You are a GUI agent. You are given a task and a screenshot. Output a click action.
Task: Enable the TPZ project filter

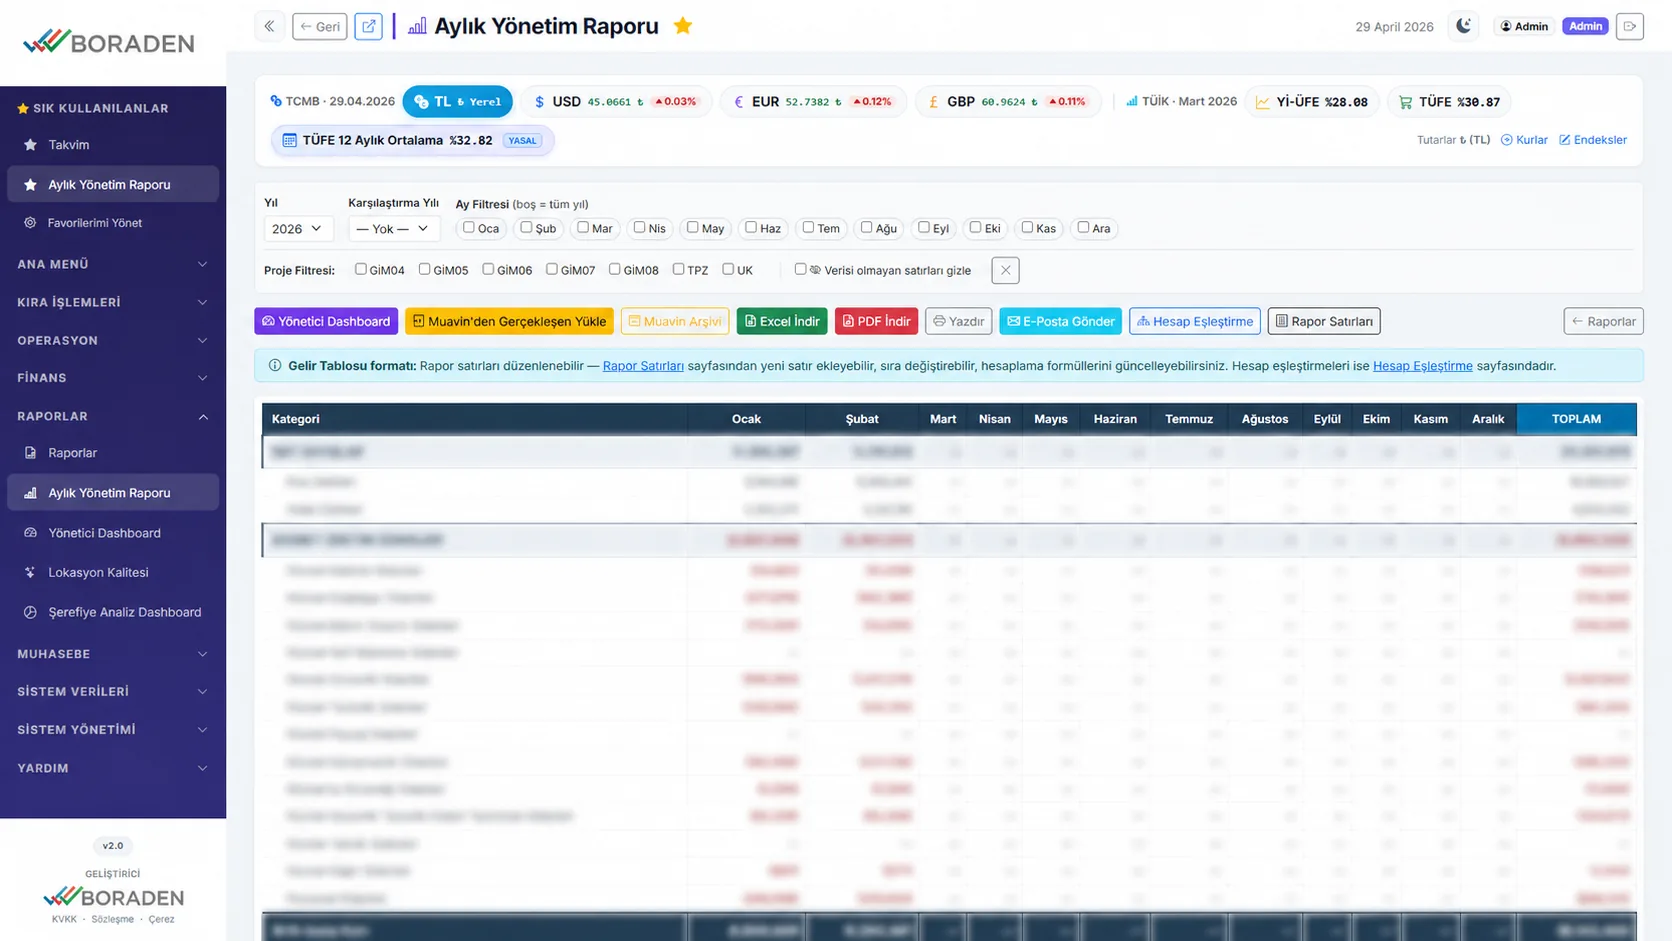pyautogui.click(x=679, y=269)
